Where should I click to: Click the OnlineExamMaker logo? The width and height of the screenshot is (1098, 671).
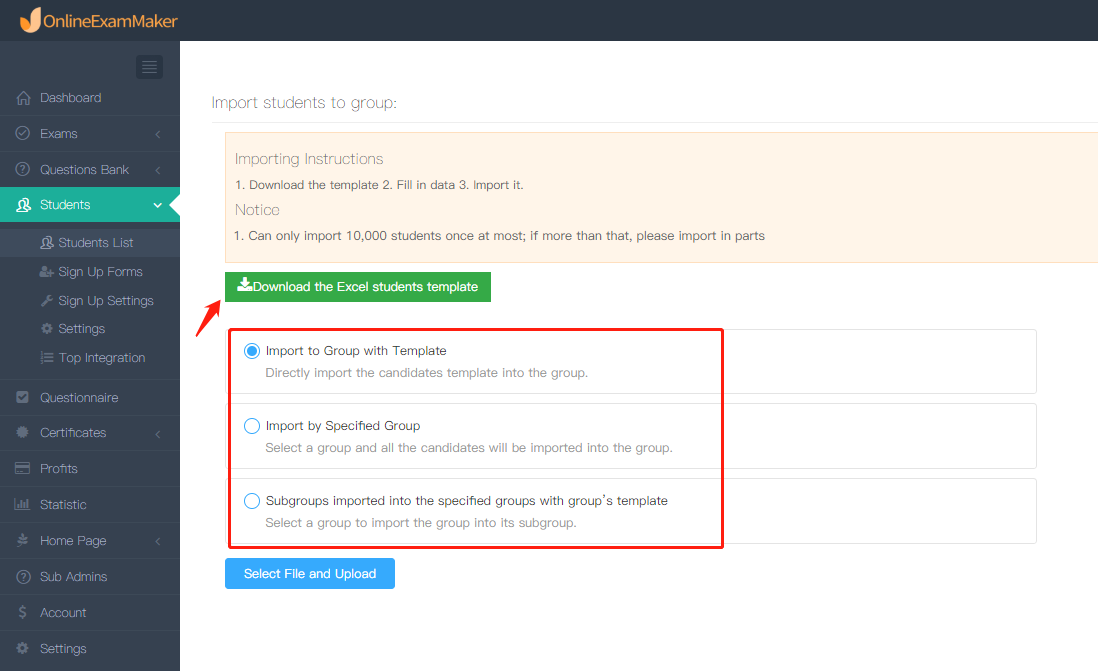98,19
